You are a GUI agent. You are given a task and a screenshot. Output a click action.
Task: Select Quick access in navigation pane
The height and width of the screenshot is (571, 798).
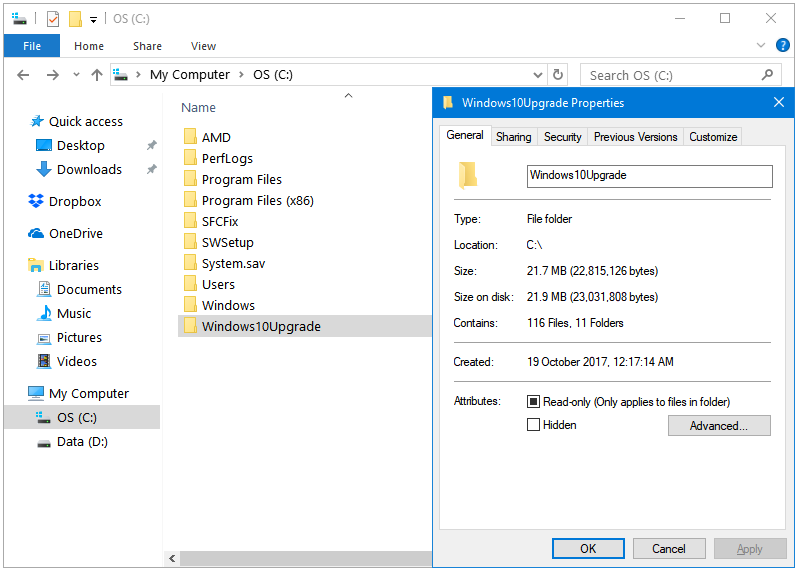[x=86, y=122]
